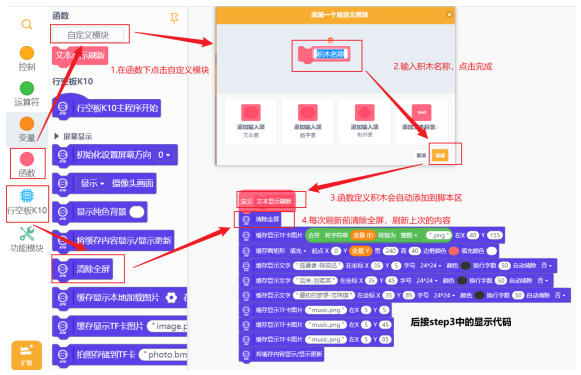Screen dimensions: 581x375
Task: Edit music.png field on Y 85 image row
Action: [326, 339]
